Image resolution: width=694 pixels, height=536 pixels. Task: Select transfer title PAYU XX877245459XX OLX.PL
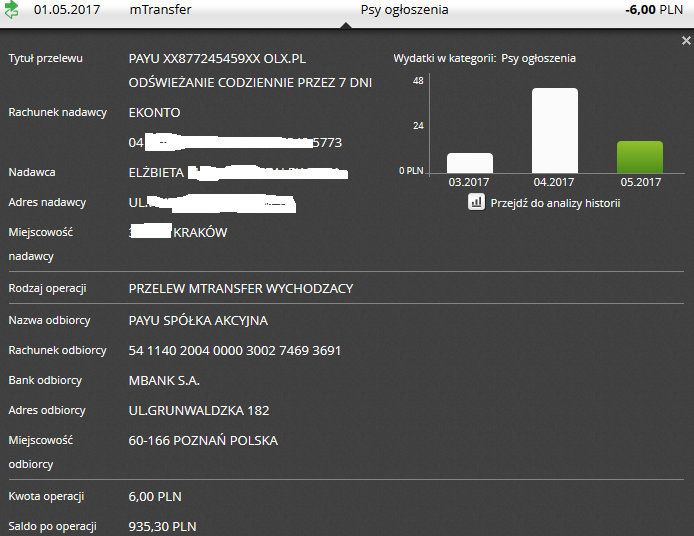[x=217, y=59]
